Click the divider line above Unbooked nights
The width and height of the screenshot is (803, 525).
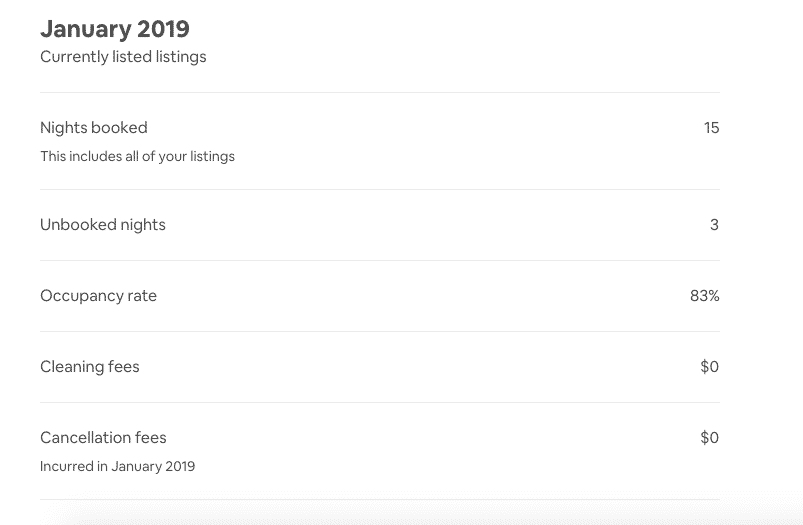[380, 190]
